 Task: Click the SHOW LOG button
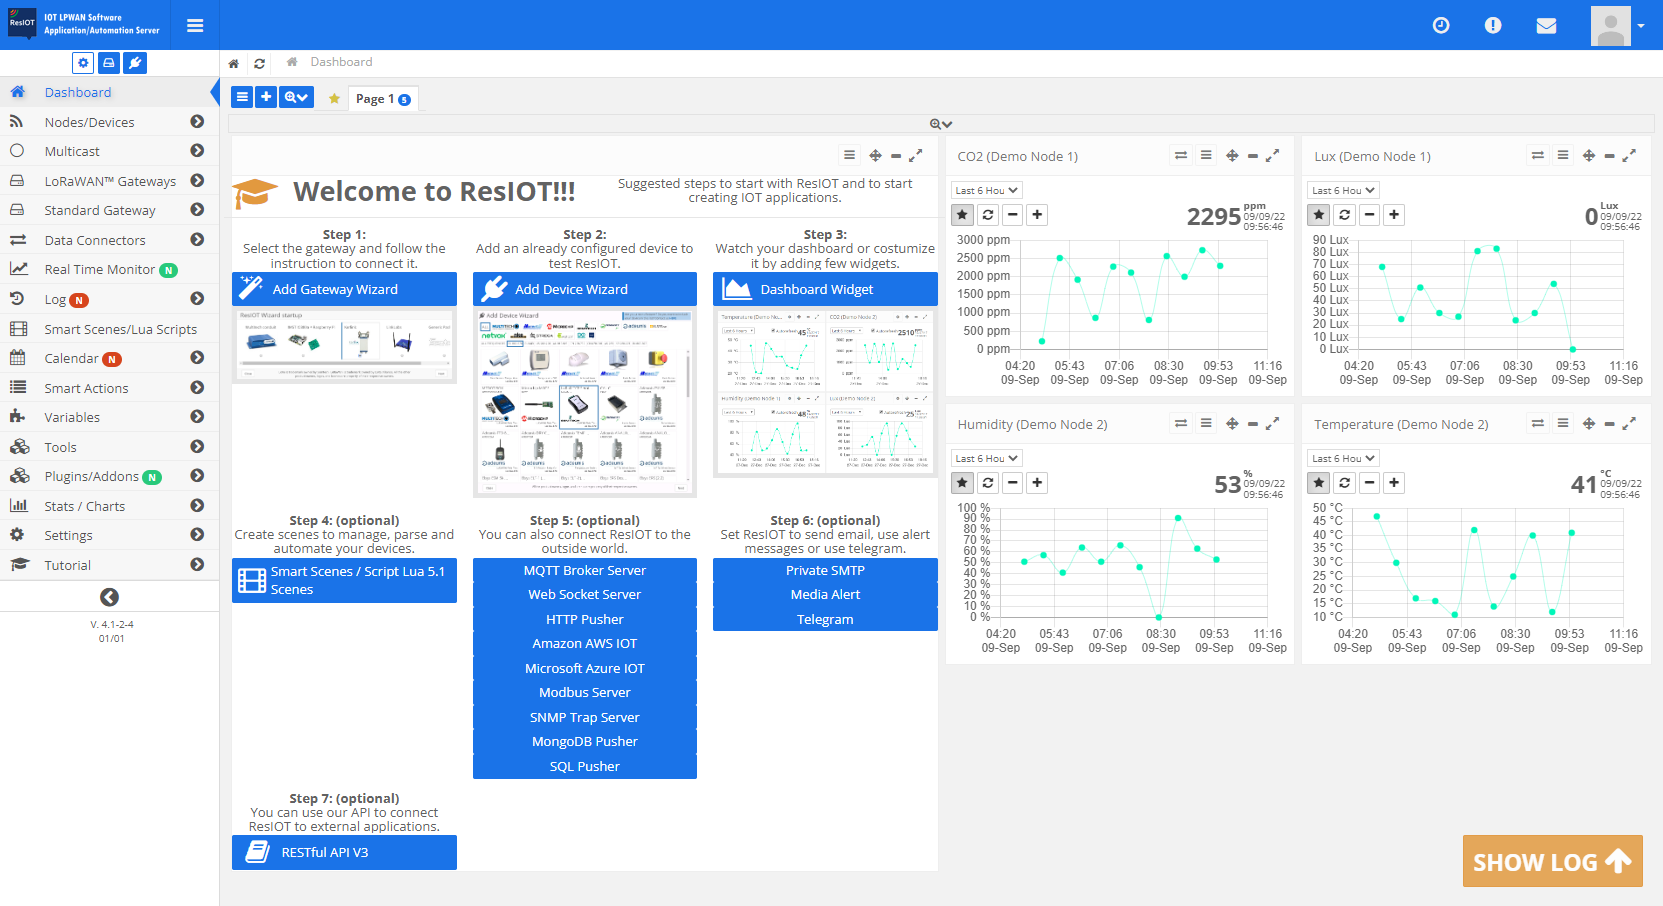pos(1552,861)
